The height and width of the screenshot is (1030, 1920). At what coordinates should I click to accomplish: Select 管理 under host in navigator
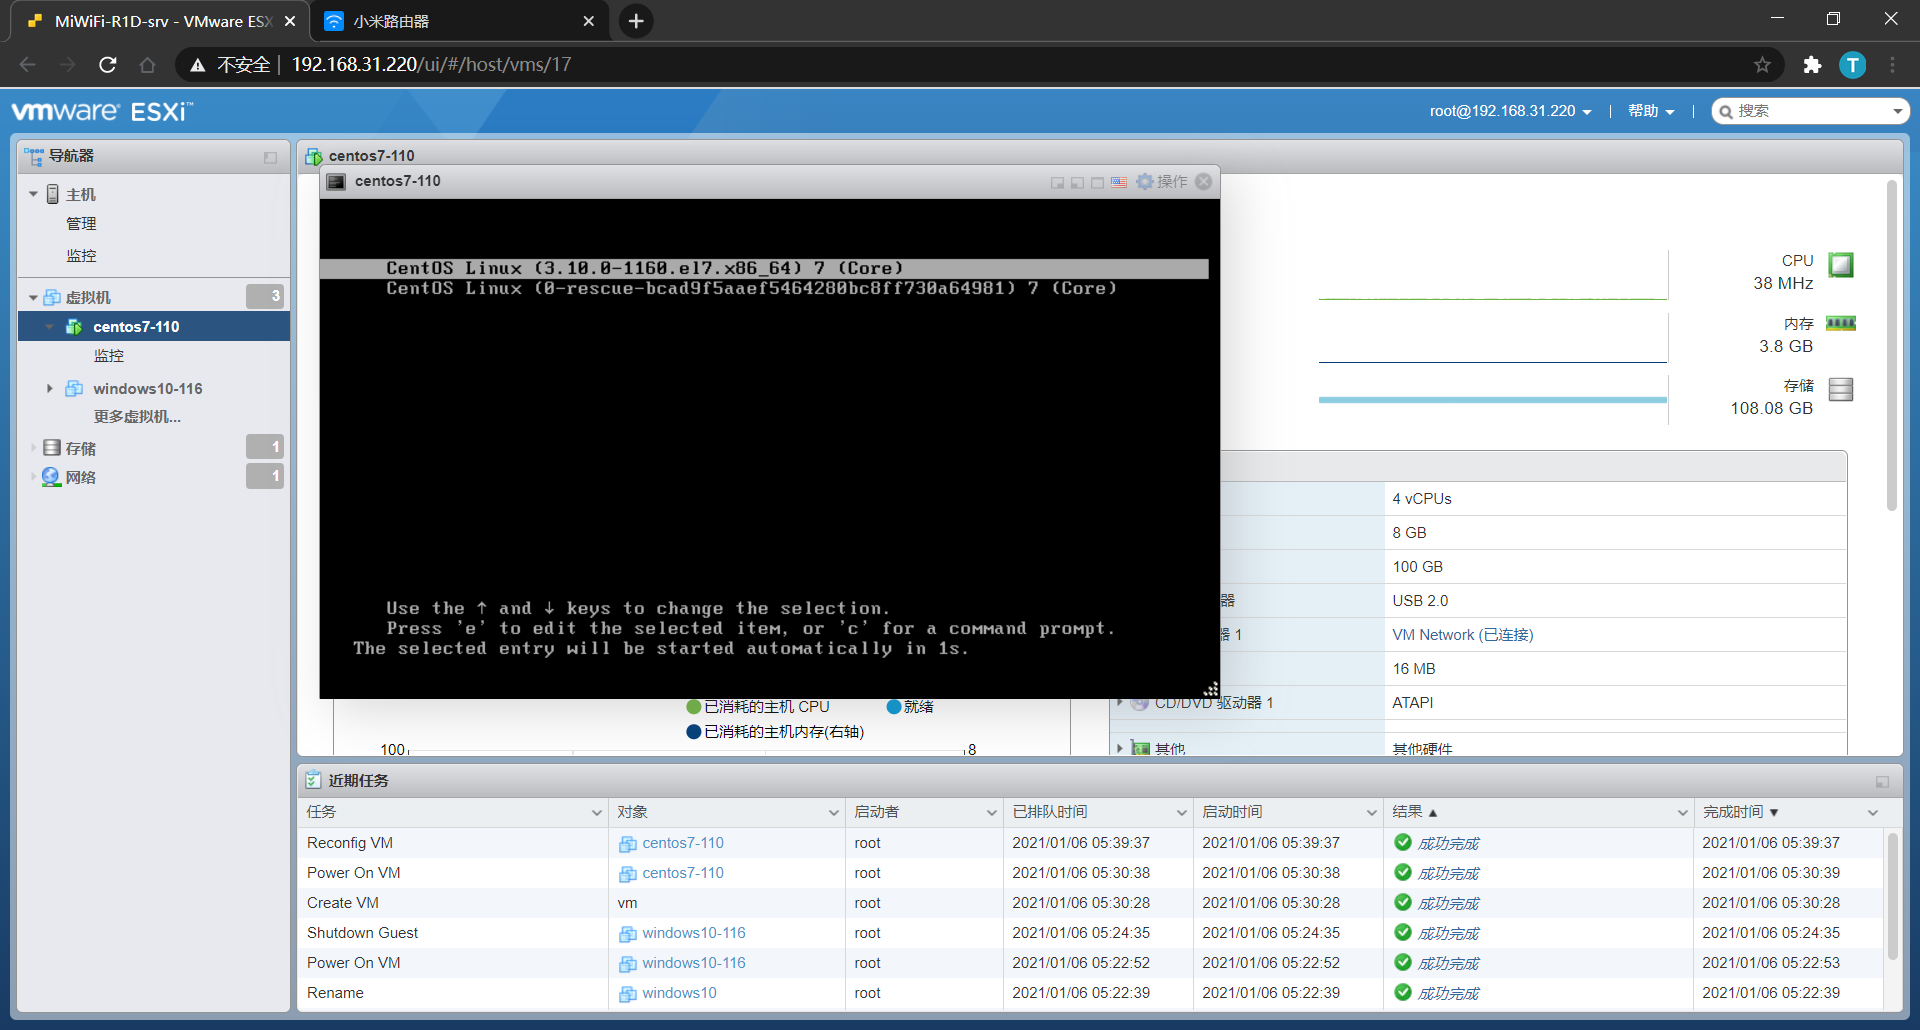(x=81, y=224)
